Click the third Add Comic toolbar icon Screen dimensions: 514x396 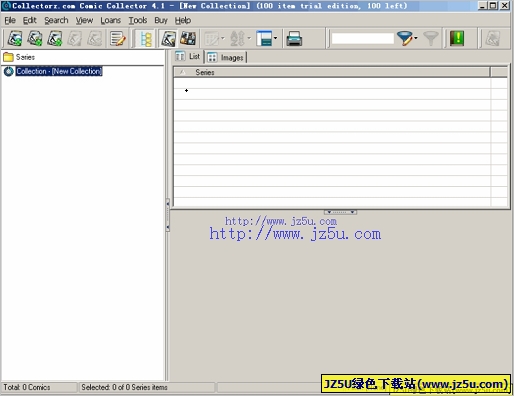point(55,39)
